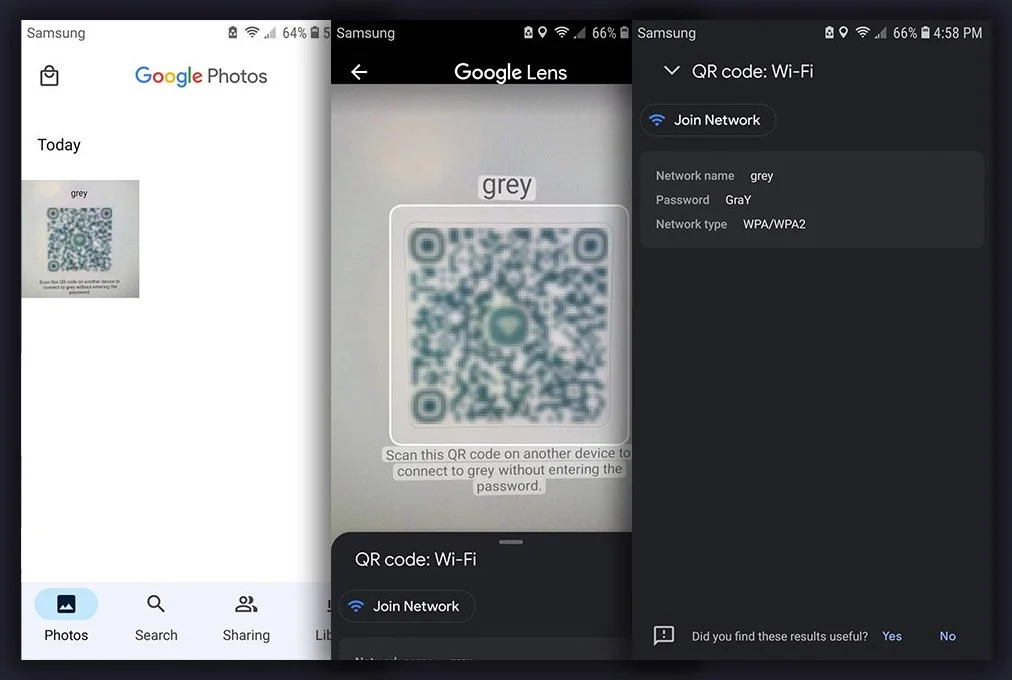The image size is (1012, 680).
Task: Switch to the Sharing tab
Action: point(246,617)
